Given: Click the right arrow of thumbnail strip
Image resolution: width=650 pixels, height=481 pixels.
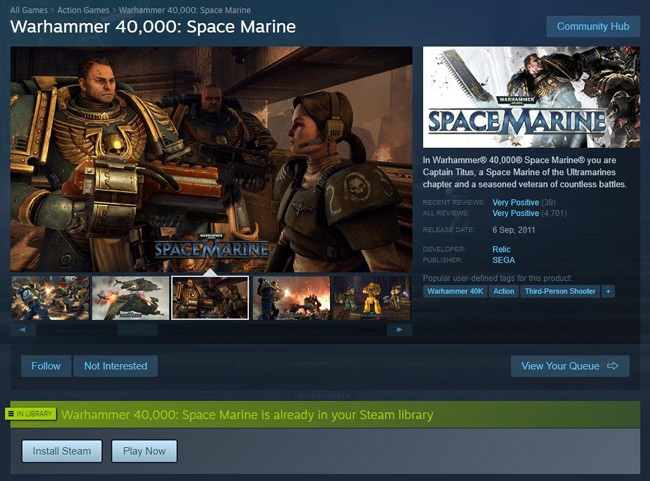Looking at the screenshot, I should 399,330.
